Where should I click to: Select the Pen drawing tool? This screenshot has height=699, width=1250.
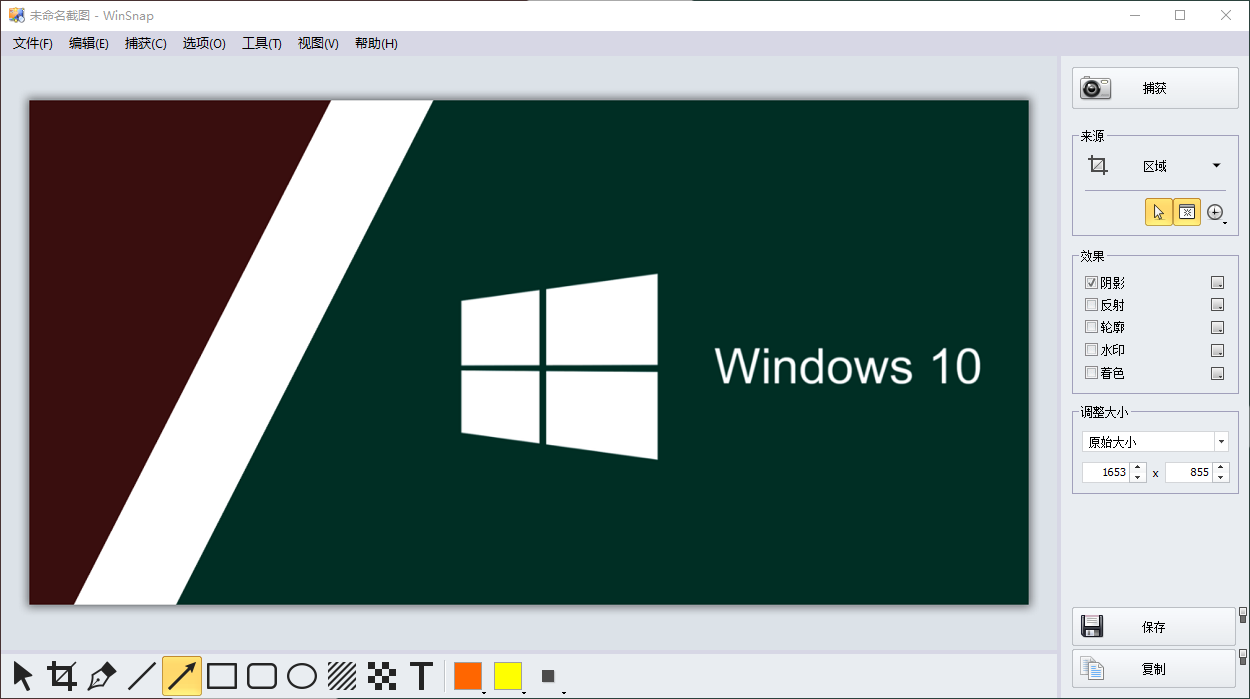pos(102,676)
